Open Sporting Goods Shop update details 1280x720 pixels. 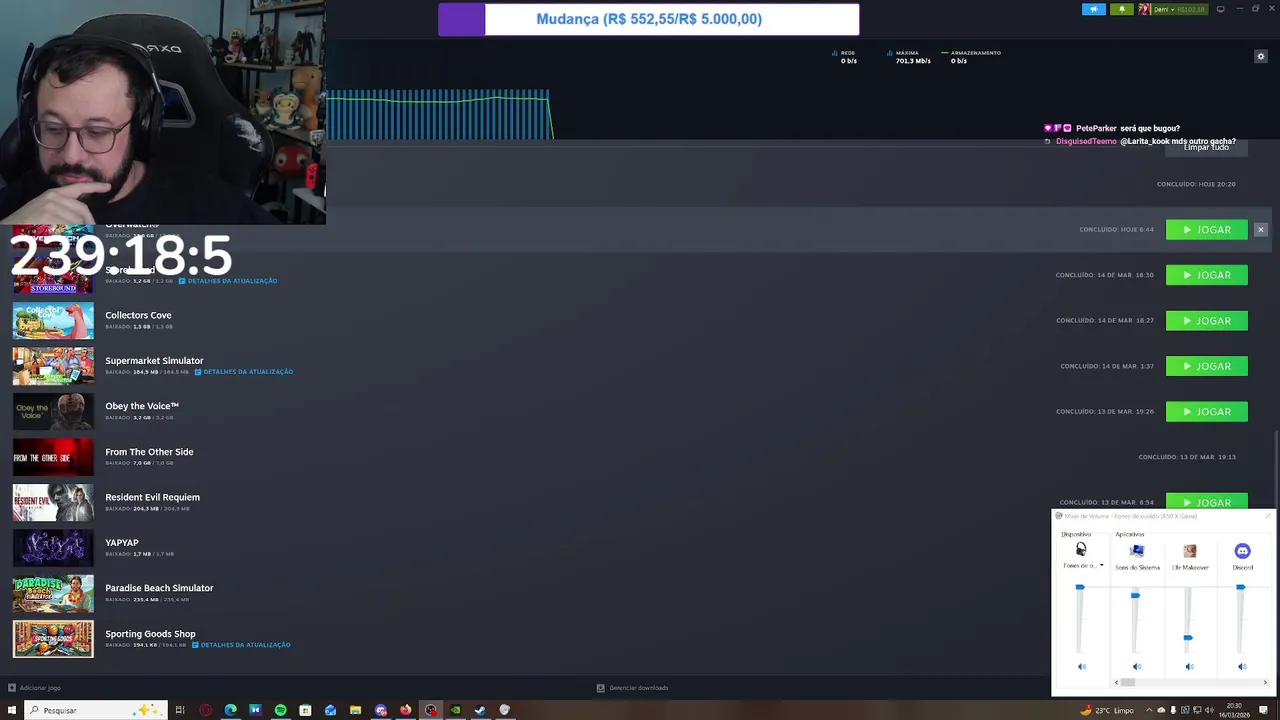click(x=241, y=645)
